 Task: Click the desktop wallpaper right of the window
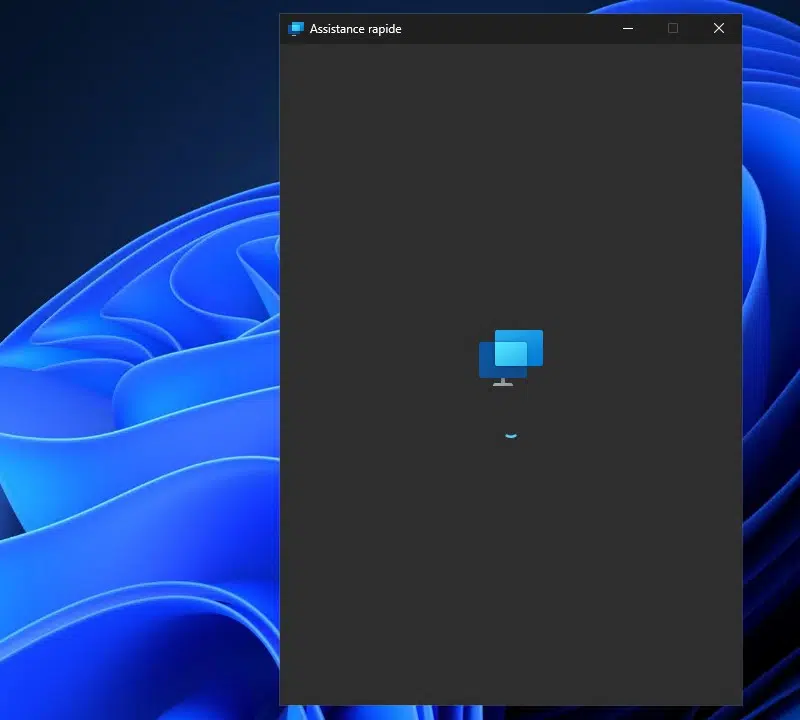coord(770,400)
